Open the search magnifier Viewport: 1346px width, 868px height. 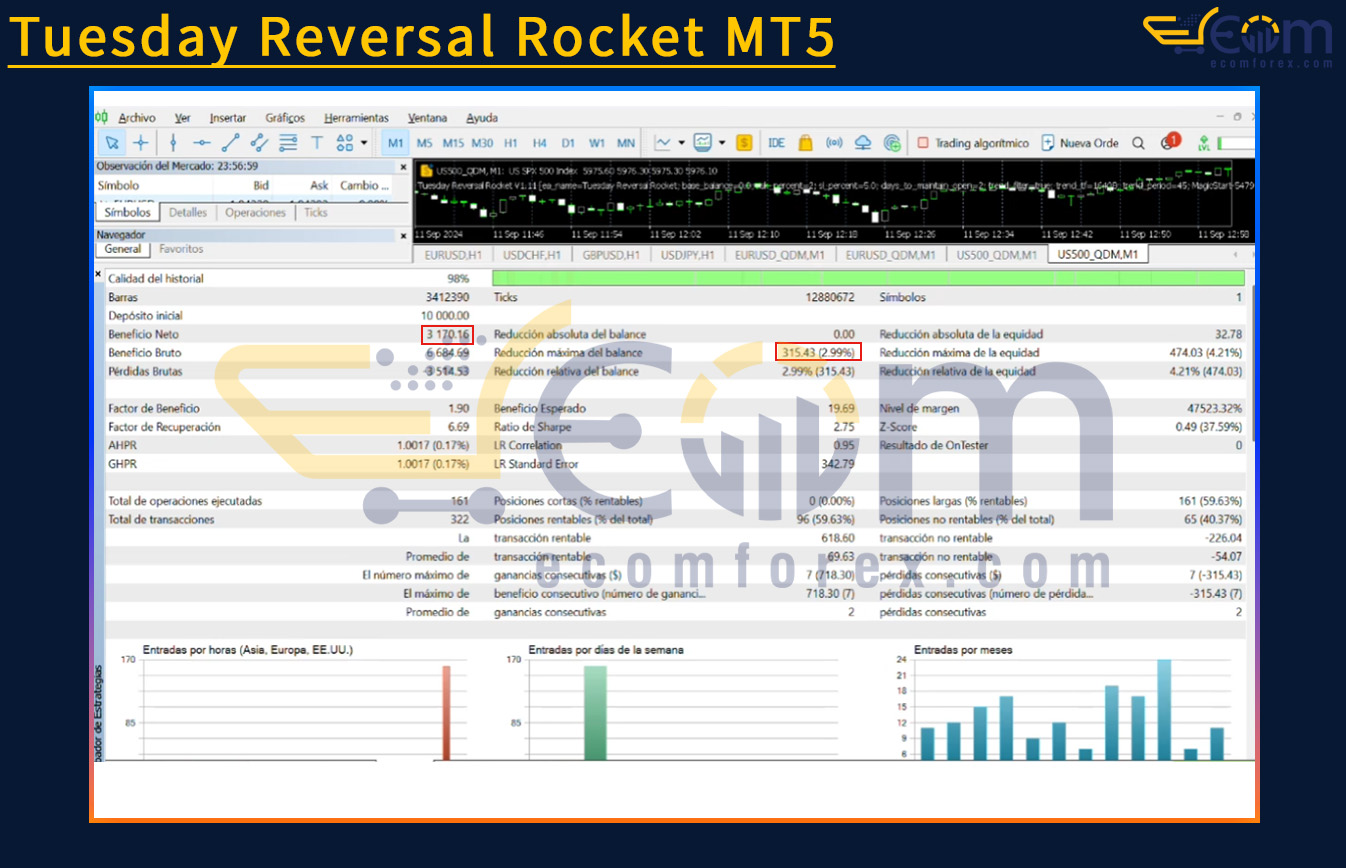tap(1138, 143)
